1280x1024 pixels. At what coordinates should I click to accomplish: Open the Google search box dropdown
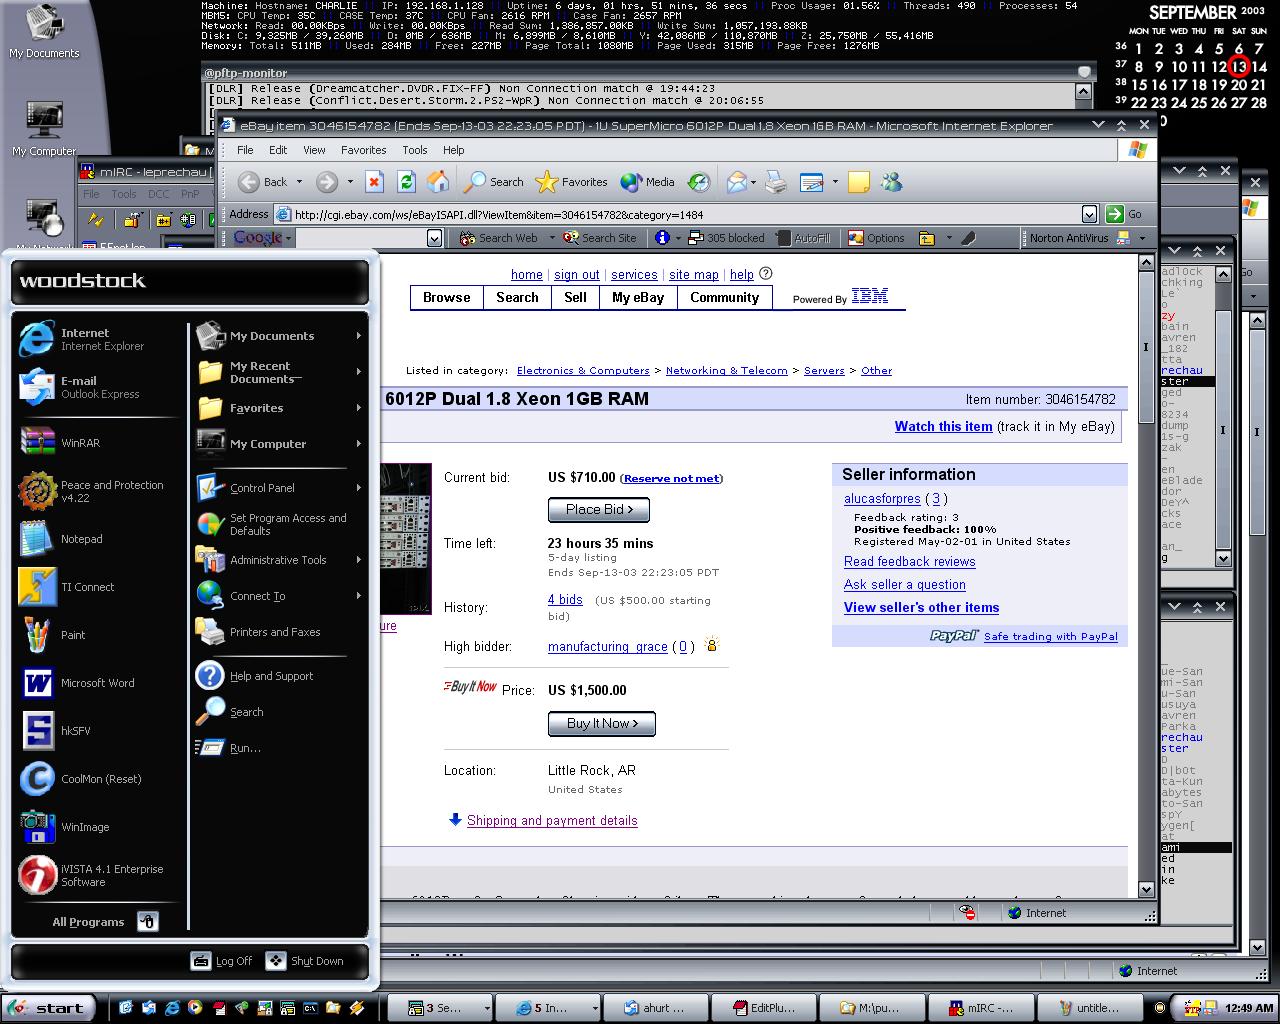click(434, 238)
